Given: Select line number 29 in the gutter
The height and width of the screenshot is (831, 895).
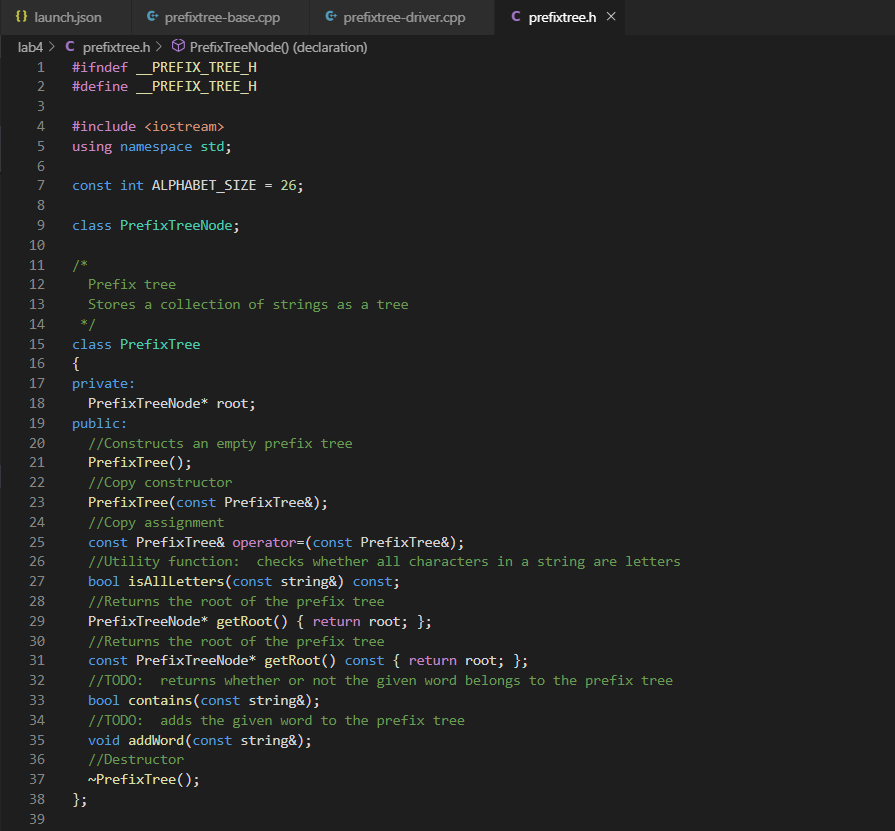Looking at the screenshot, I should tap(38, 621).
